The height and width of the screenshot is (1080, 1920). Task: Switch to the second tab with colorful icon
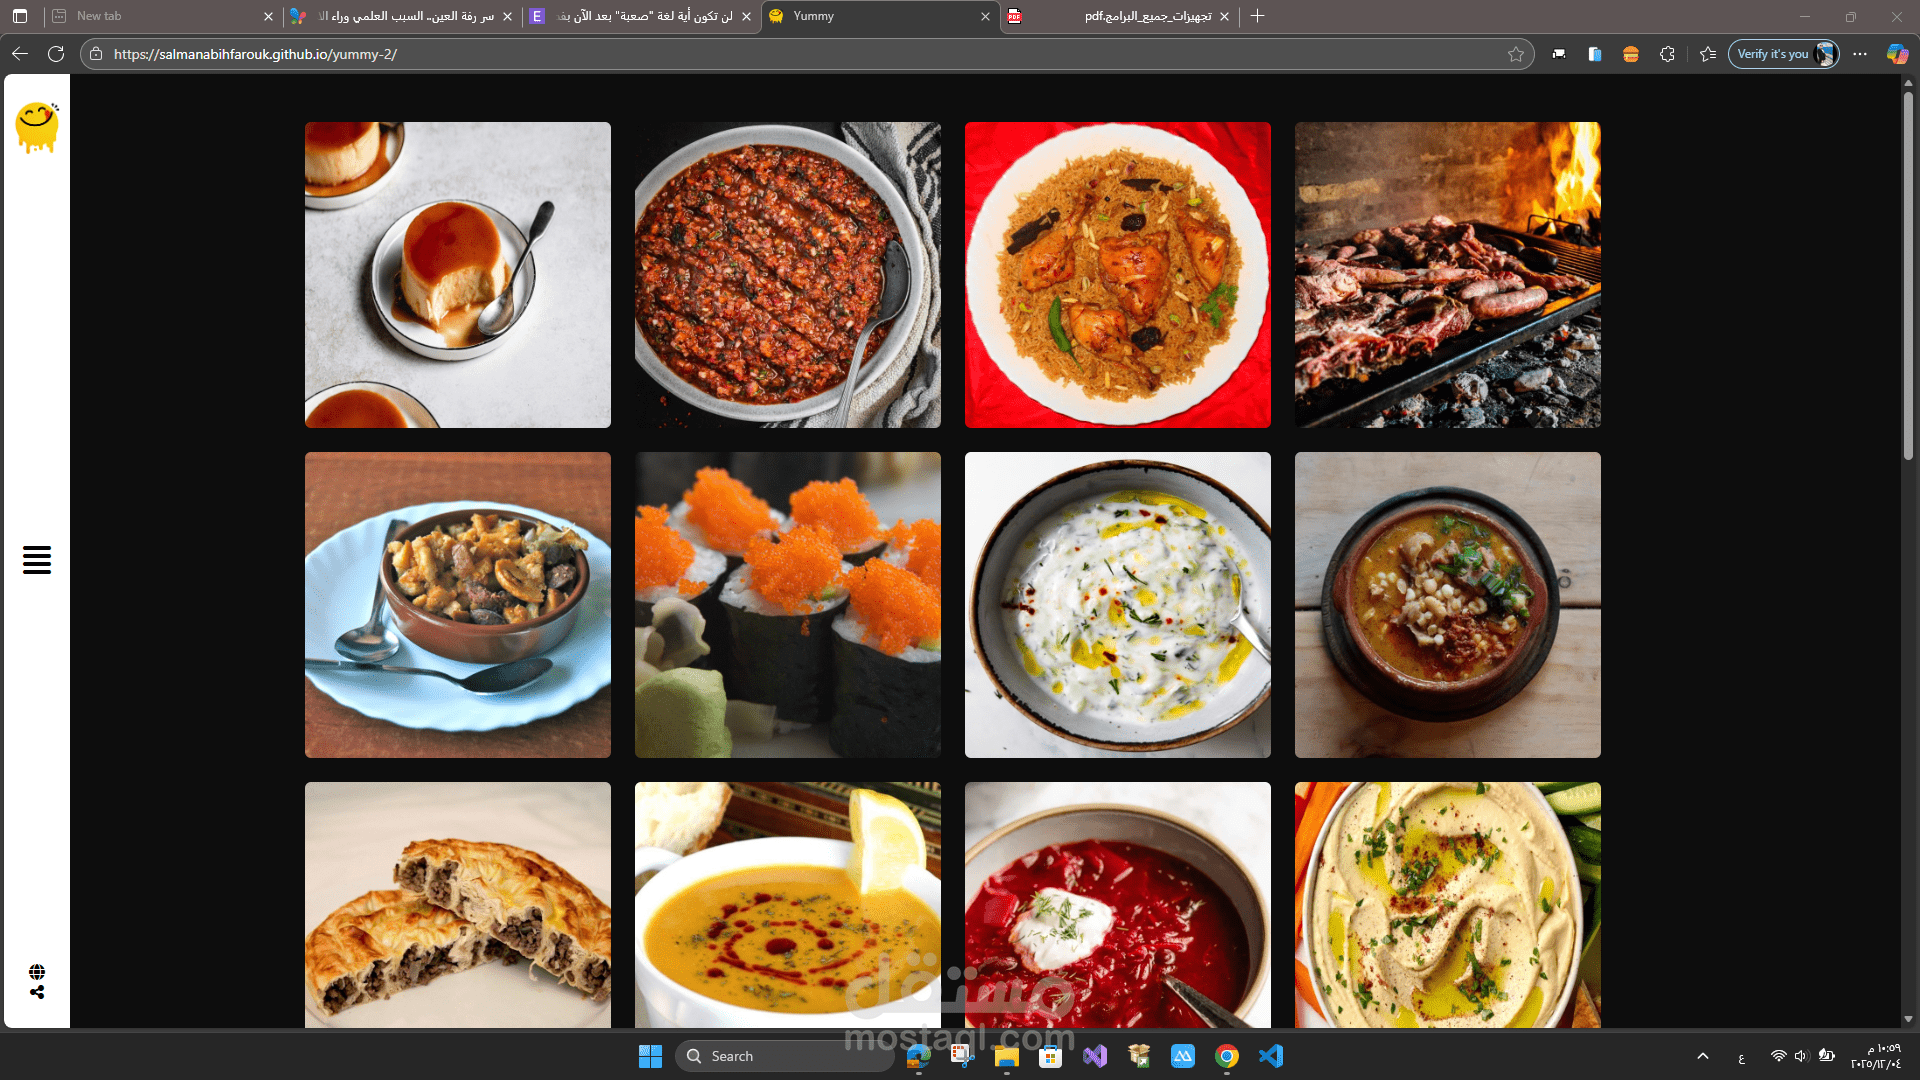click(401, 16)
